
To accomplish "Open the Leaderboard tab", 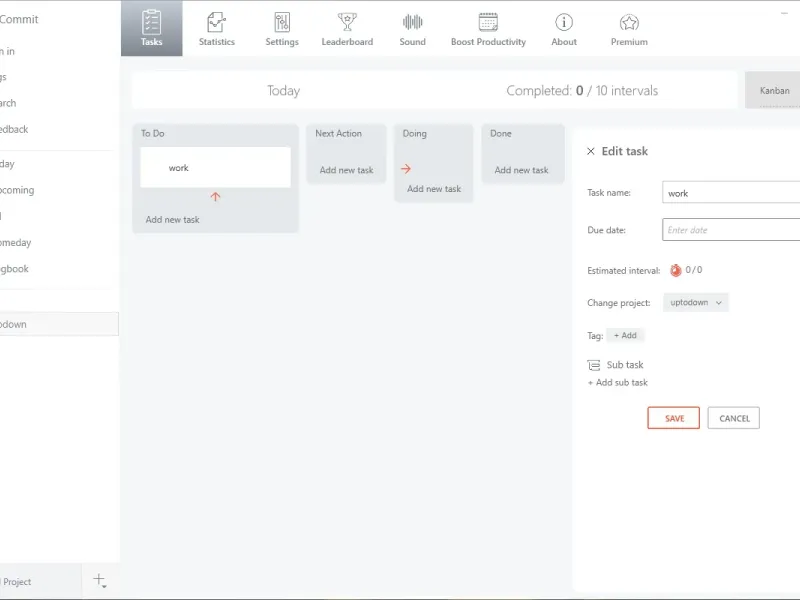I will [347, 28].
